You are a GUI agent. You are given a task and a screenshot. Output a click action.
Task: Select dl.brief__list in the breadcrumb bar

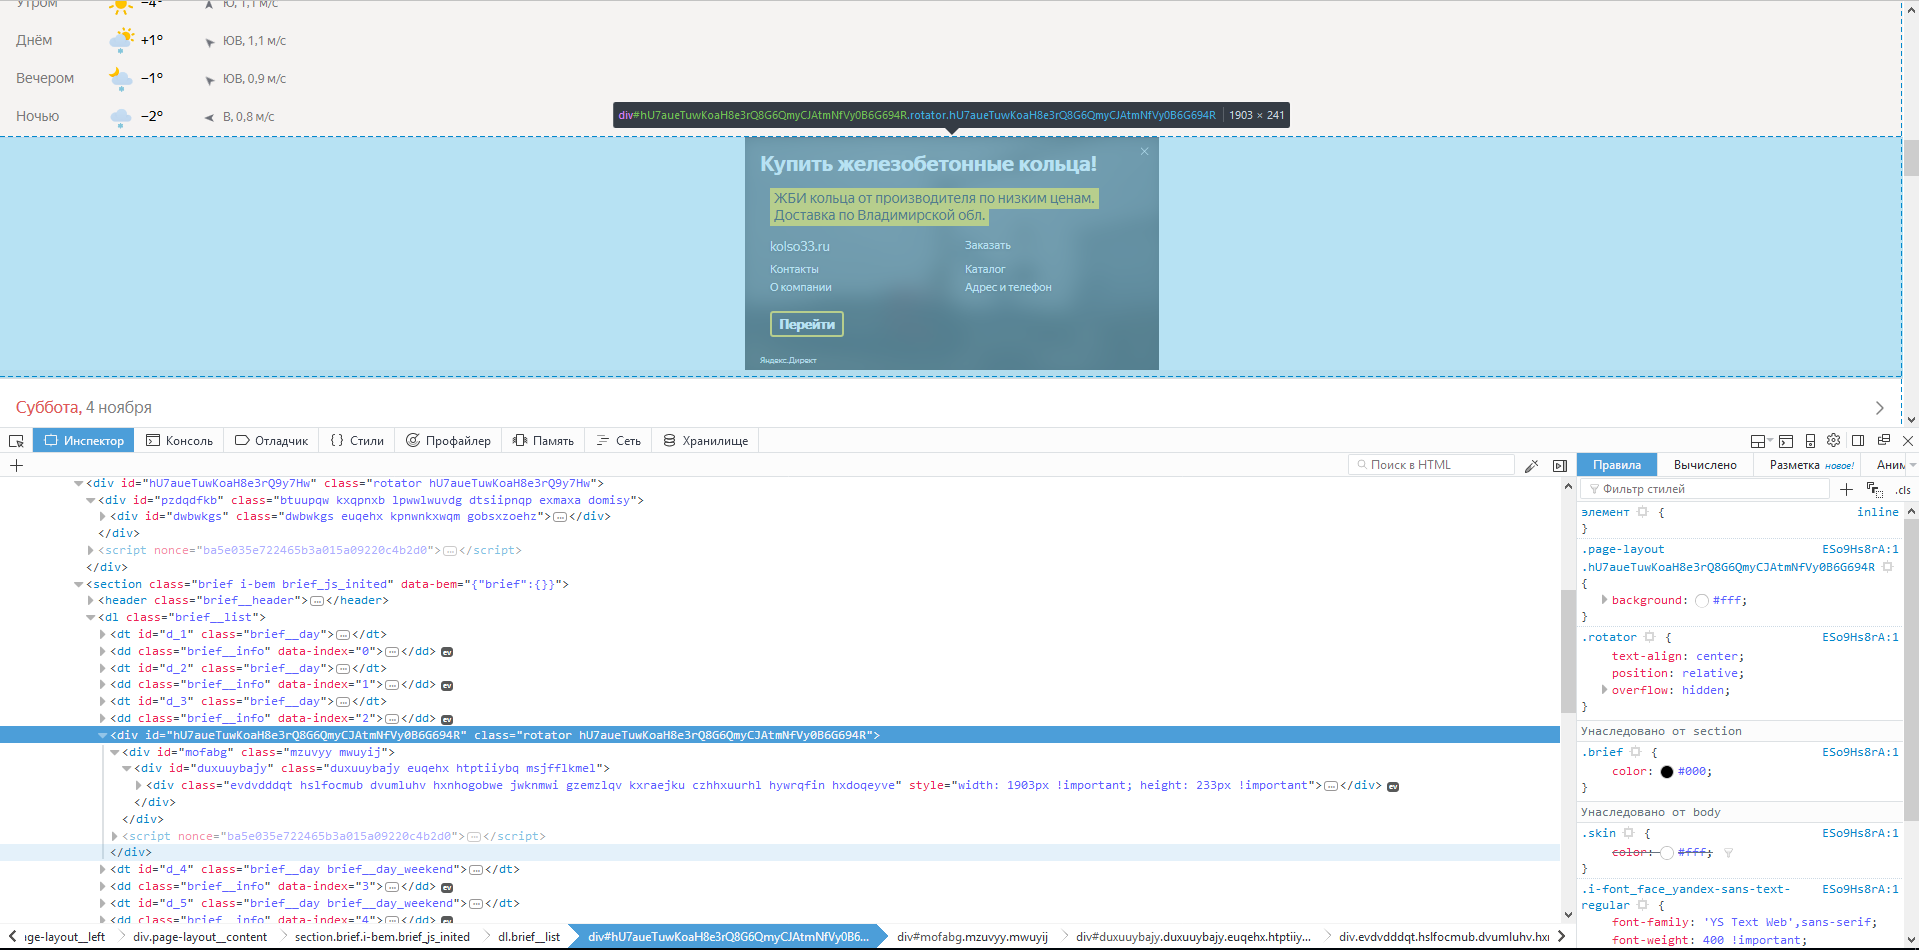click(529, 937)
